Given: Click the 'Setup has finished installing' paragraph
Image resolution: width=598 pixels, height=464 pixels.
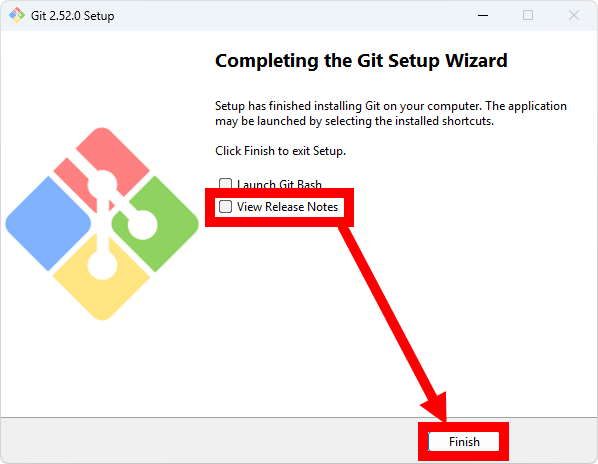Looking at the screenshot, I should pos(391,113).
